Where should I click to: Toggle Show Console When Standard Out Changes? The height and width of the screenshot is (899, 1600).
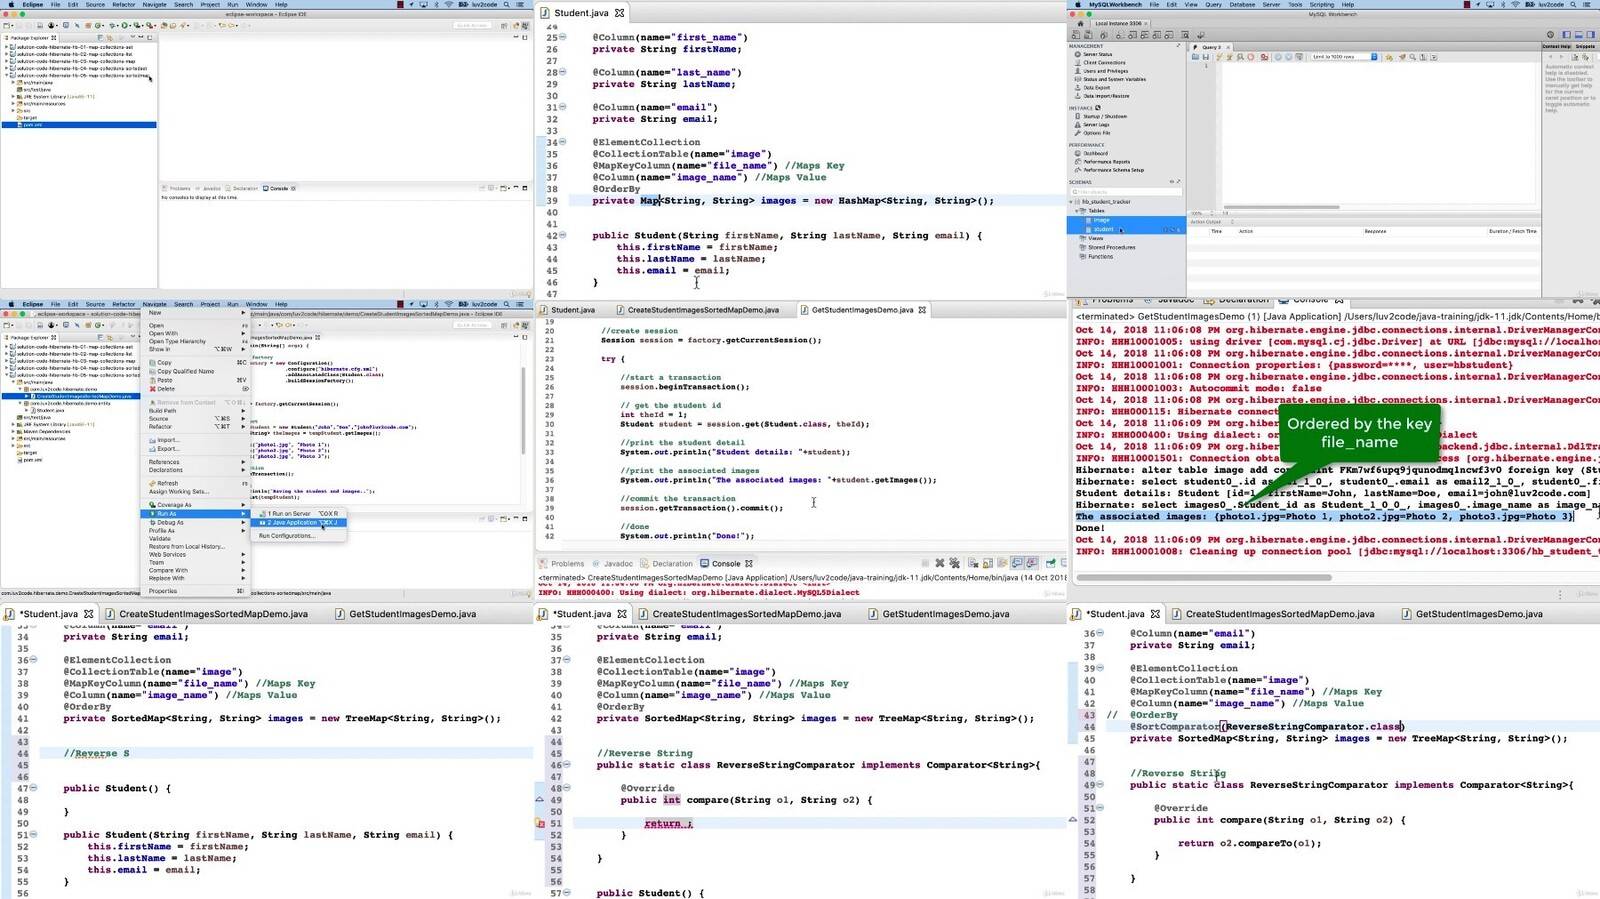pyautogui.click(x=1016, y=564)
